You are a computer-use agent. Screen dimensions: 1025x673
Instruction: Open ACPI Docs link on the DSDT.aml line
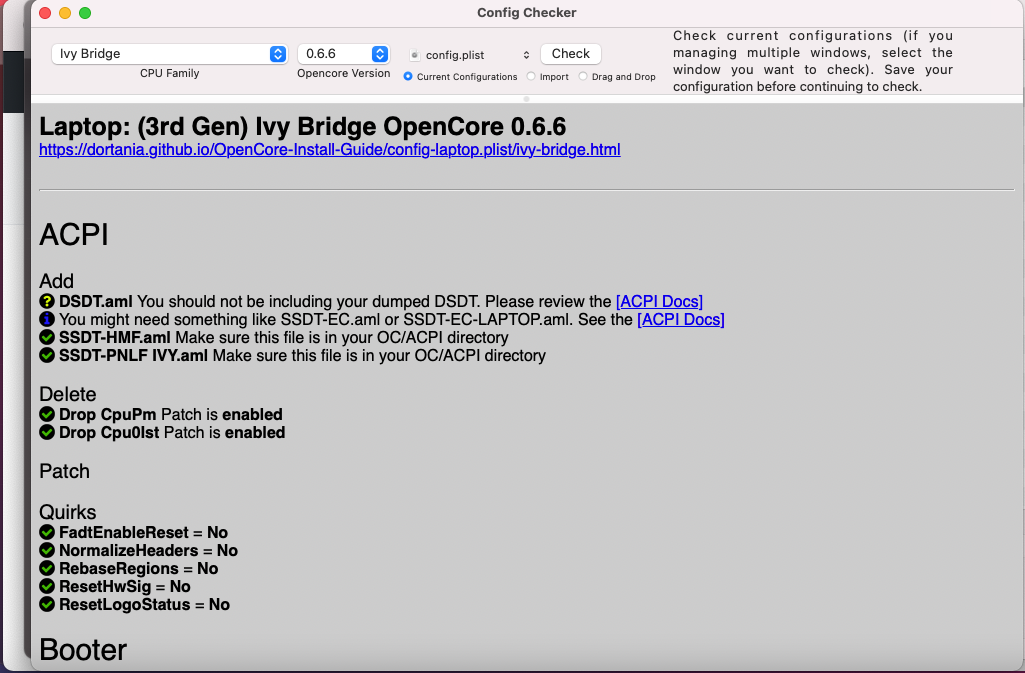659,301
